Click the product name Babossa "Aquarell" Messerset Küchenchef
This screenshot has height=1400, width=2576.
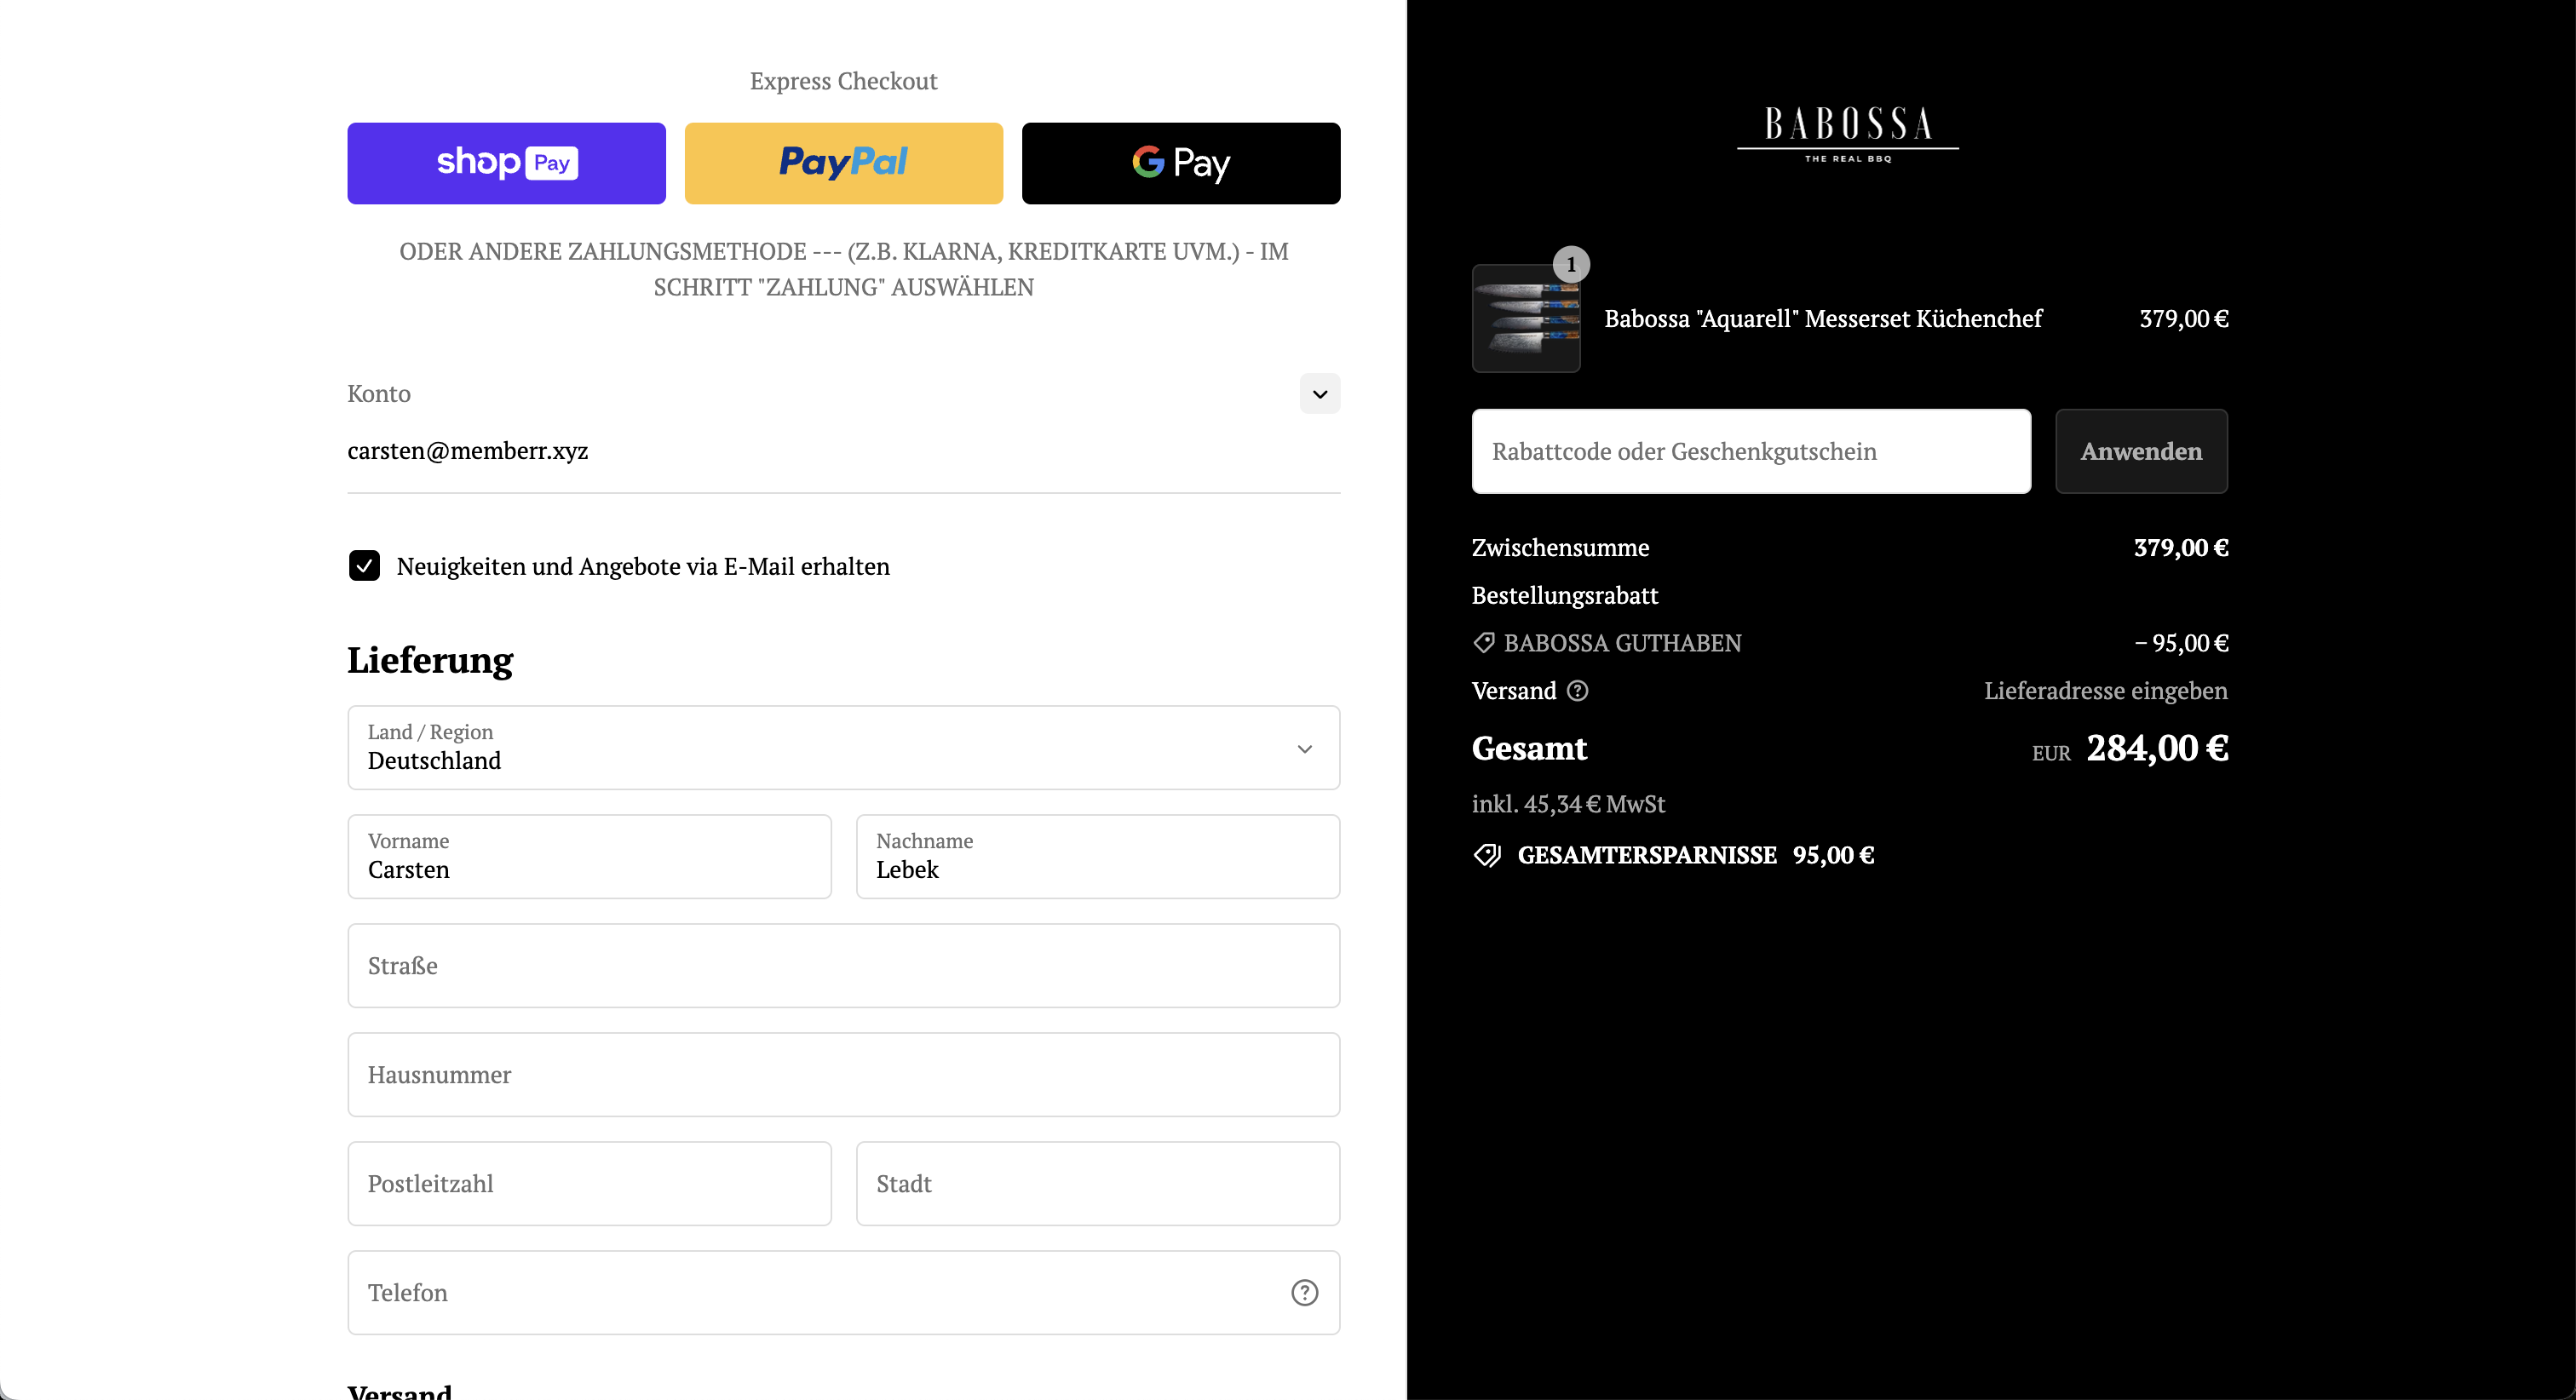click(x=1823, y=319)
